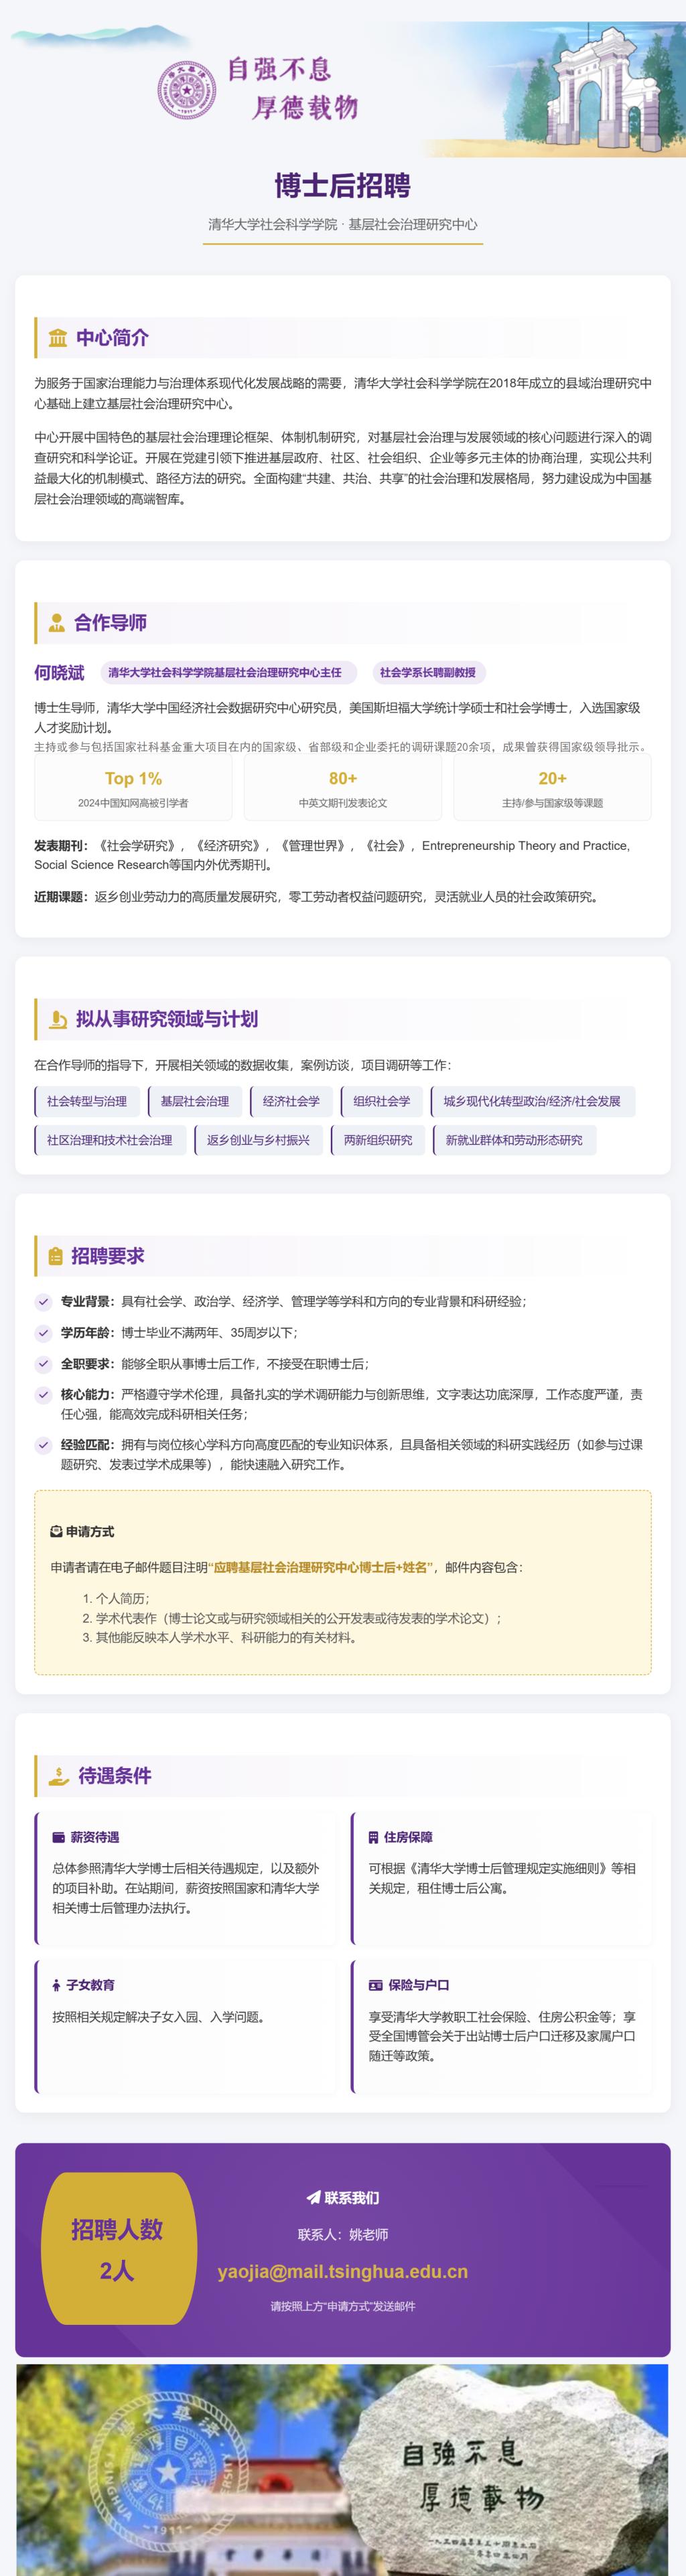686x2576 pixels.
Task: Click the person icon beside 合作导师
Action: [57, 623]
